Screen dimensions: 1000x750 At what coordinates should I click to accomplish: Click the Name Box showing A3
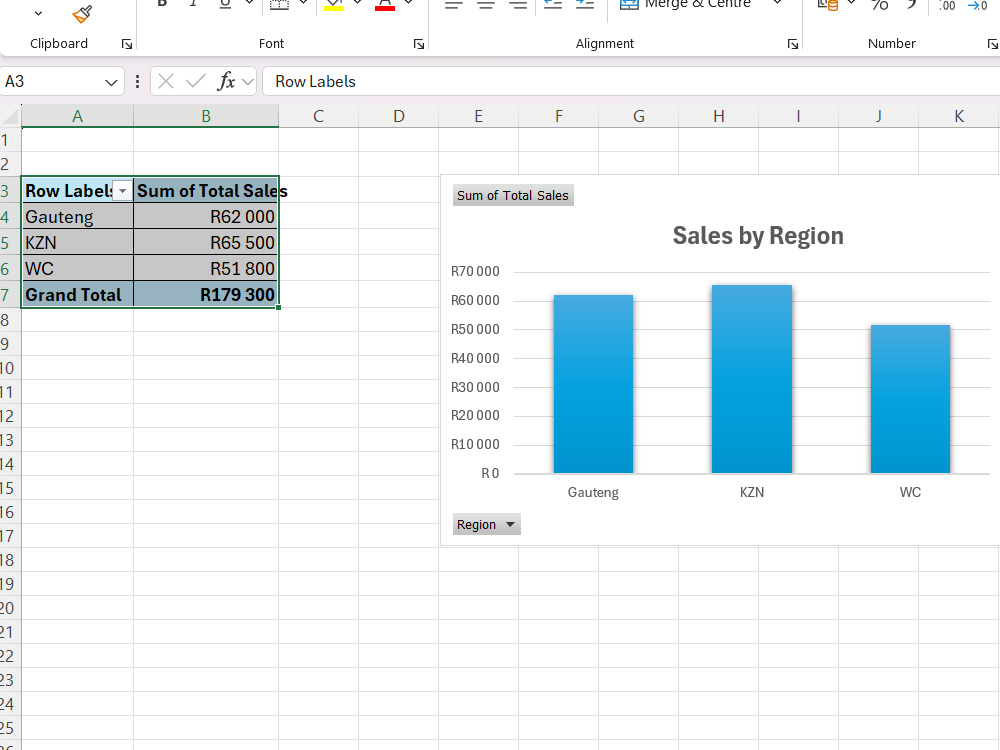(51, 82)
